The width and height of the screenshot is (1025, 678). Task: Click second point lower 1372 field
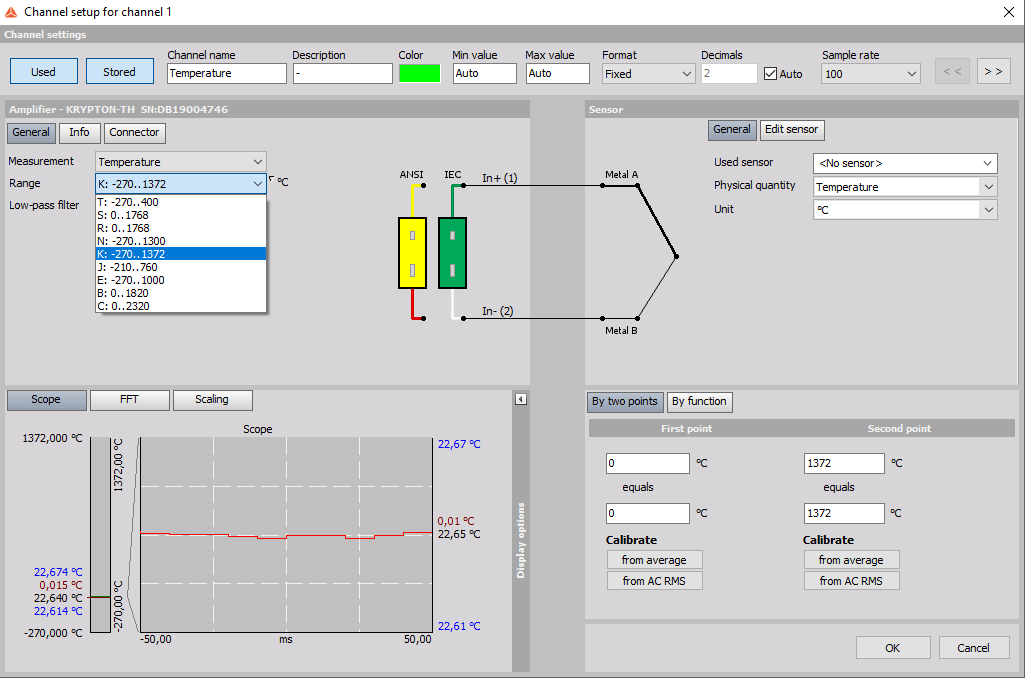[845, 513]
